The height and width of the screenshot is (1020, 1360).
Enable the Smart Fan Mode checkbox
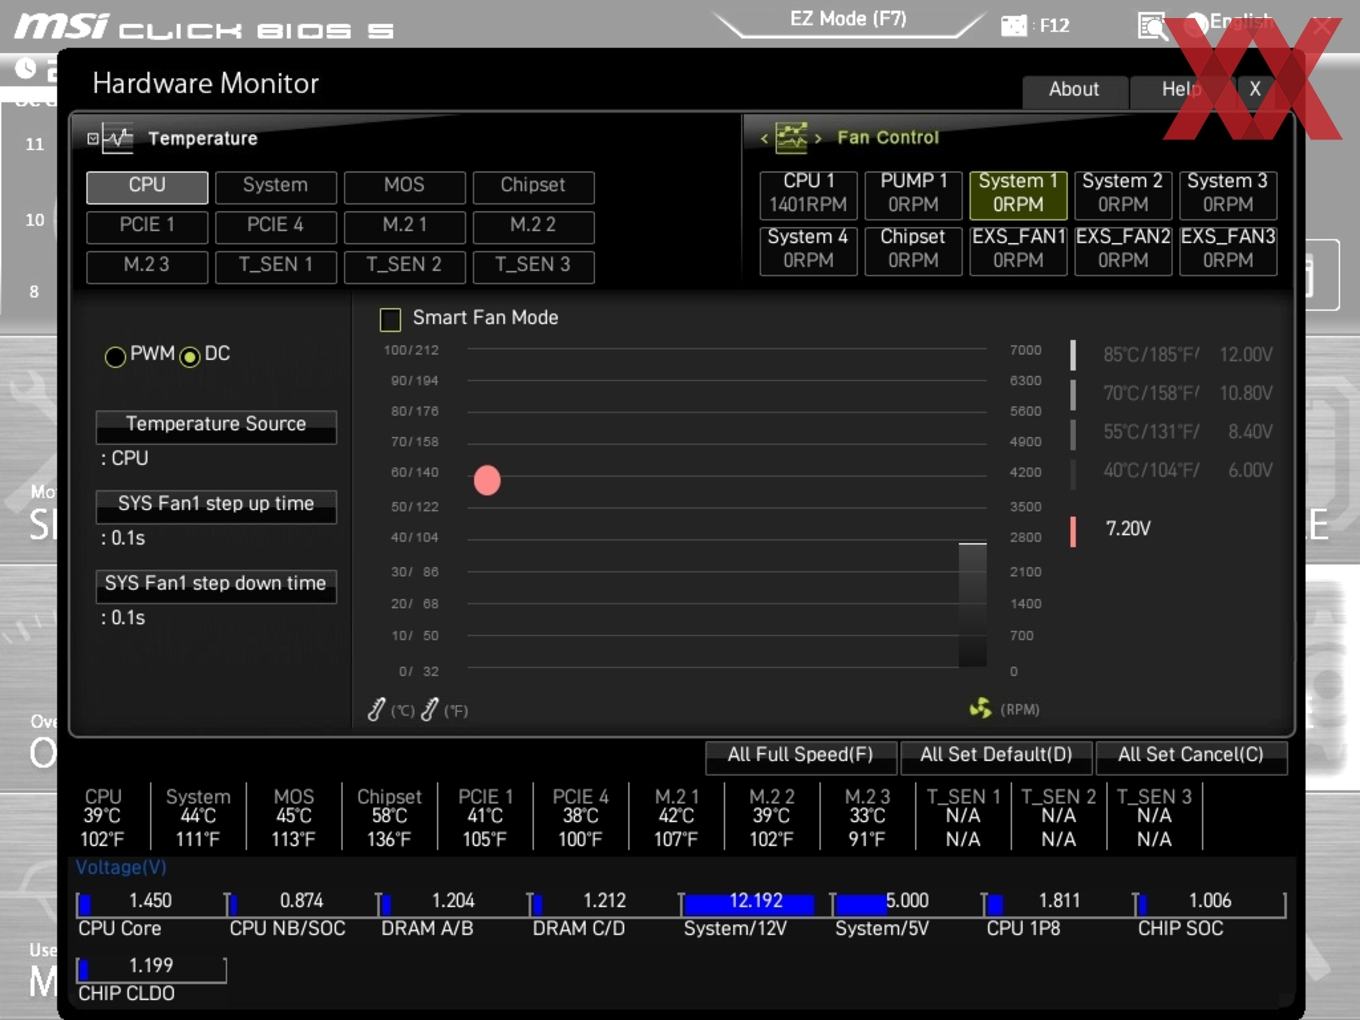390,319
